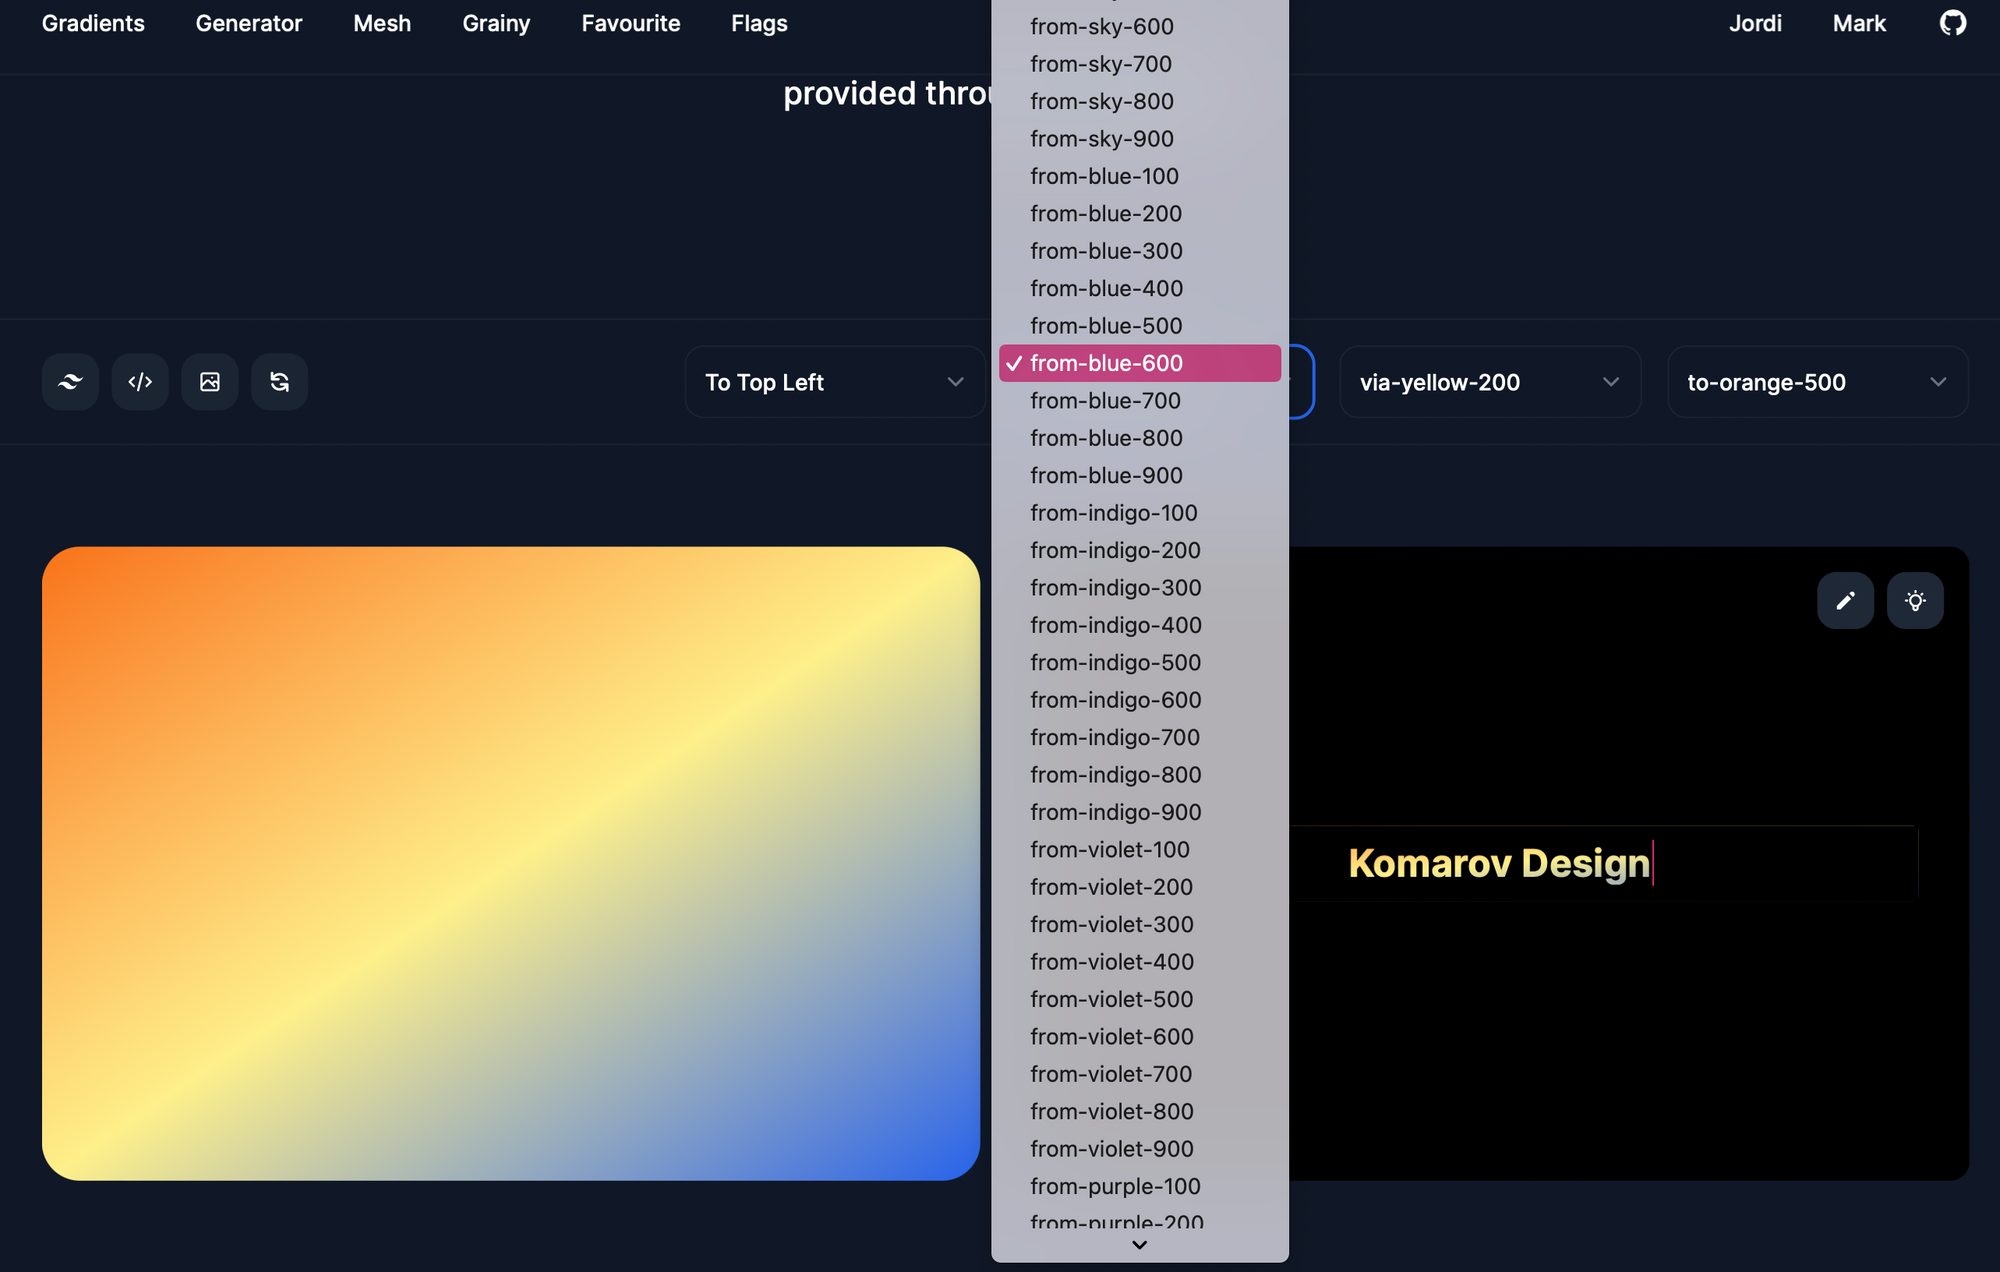Expand the to-orange-500 dropdown

click(x=1817, y=382)
